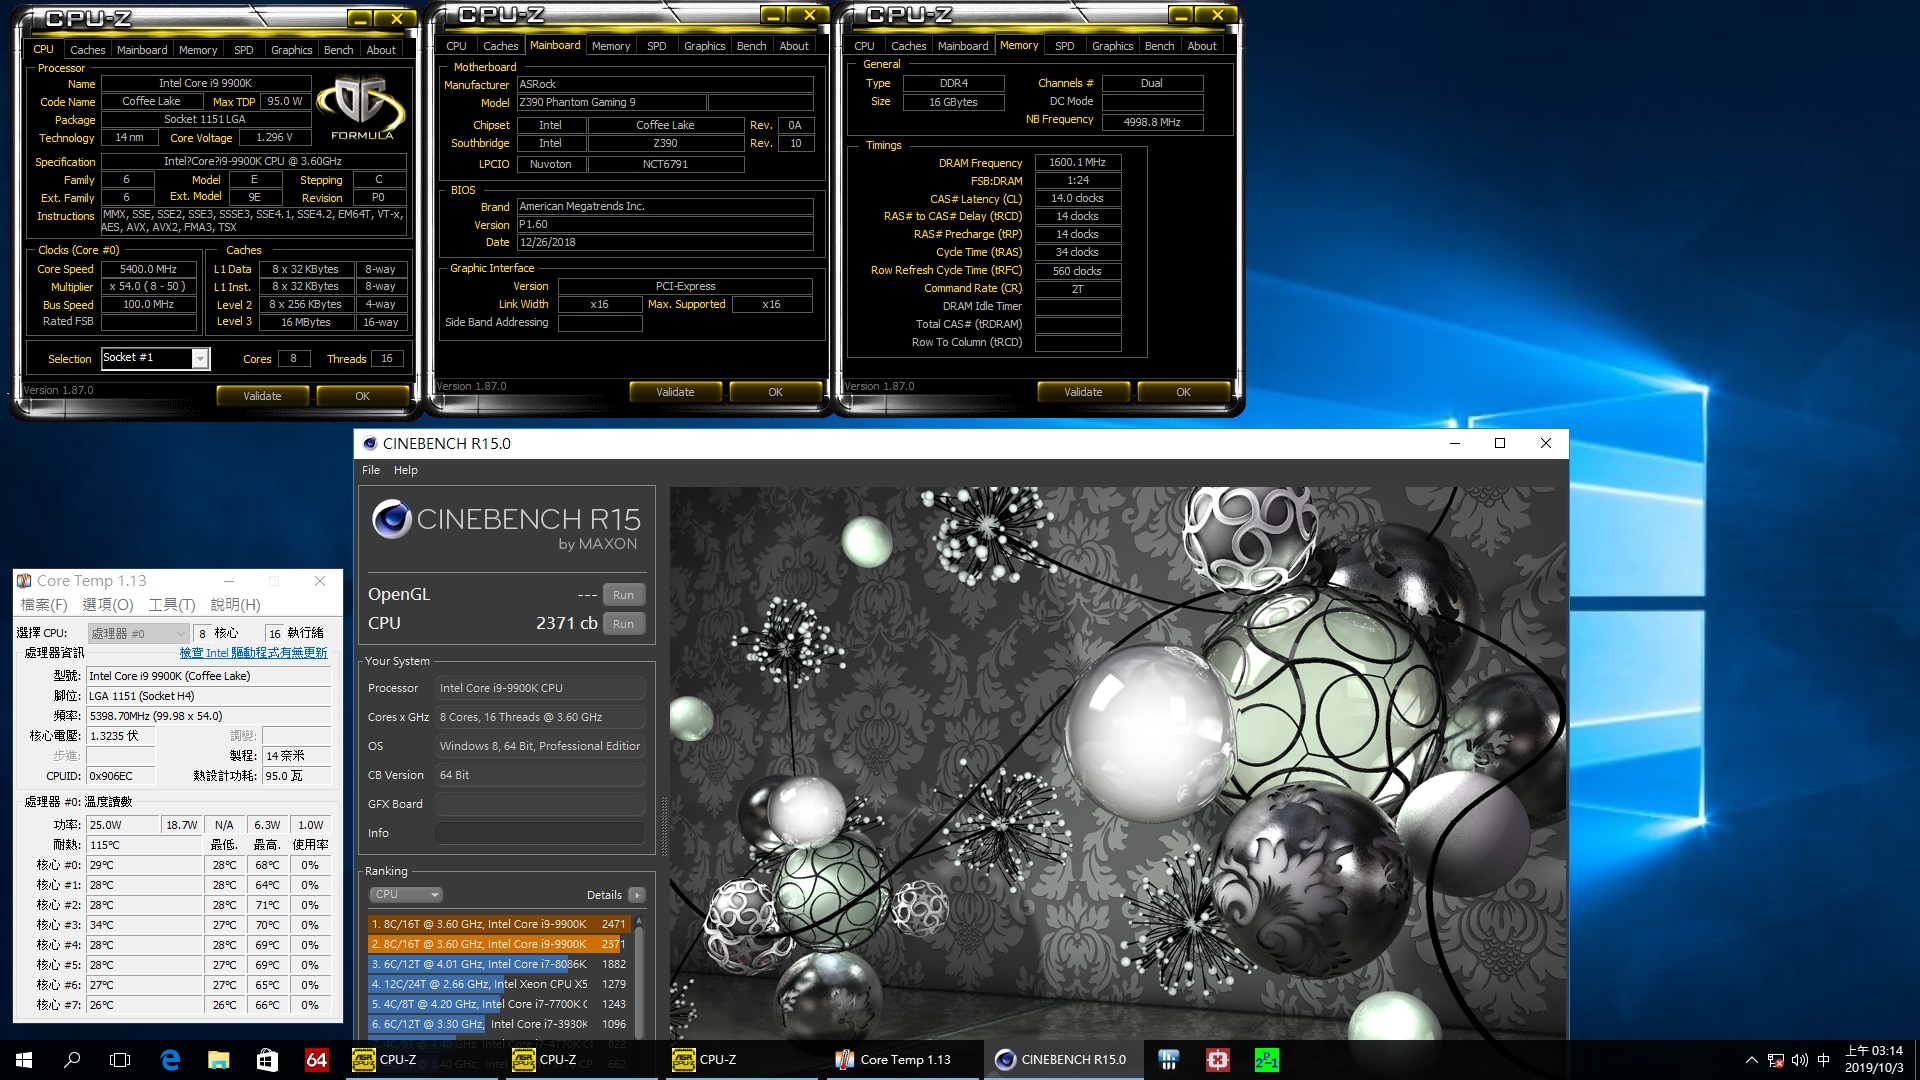Open the Ranking CPU dropdown in Cinebench
The width and height of the screenshot is (1920, 1080).
[x=406, y=895]
